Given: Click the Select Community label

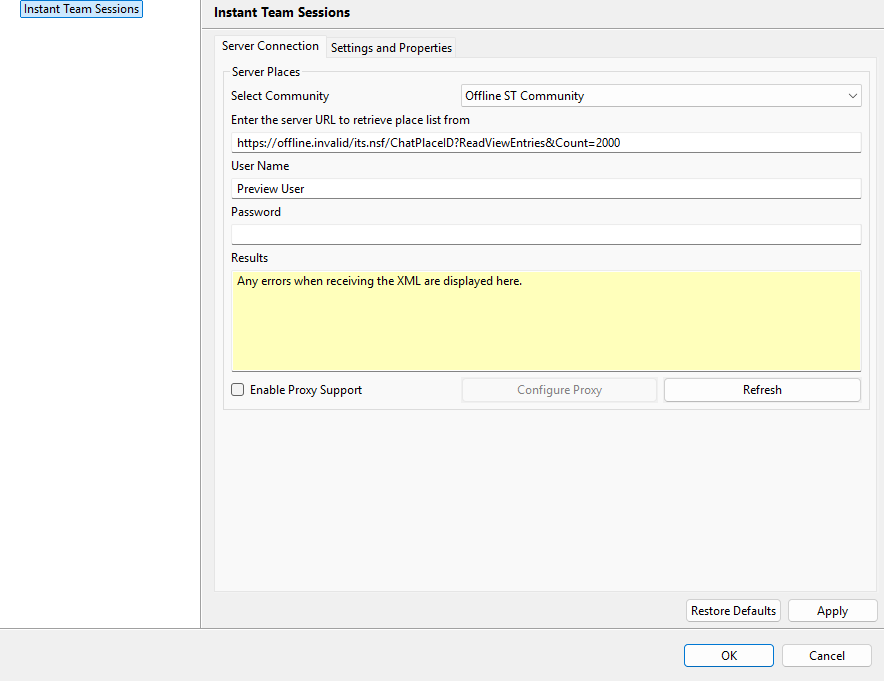Looking at the screenshot, I should pos(280,96).
